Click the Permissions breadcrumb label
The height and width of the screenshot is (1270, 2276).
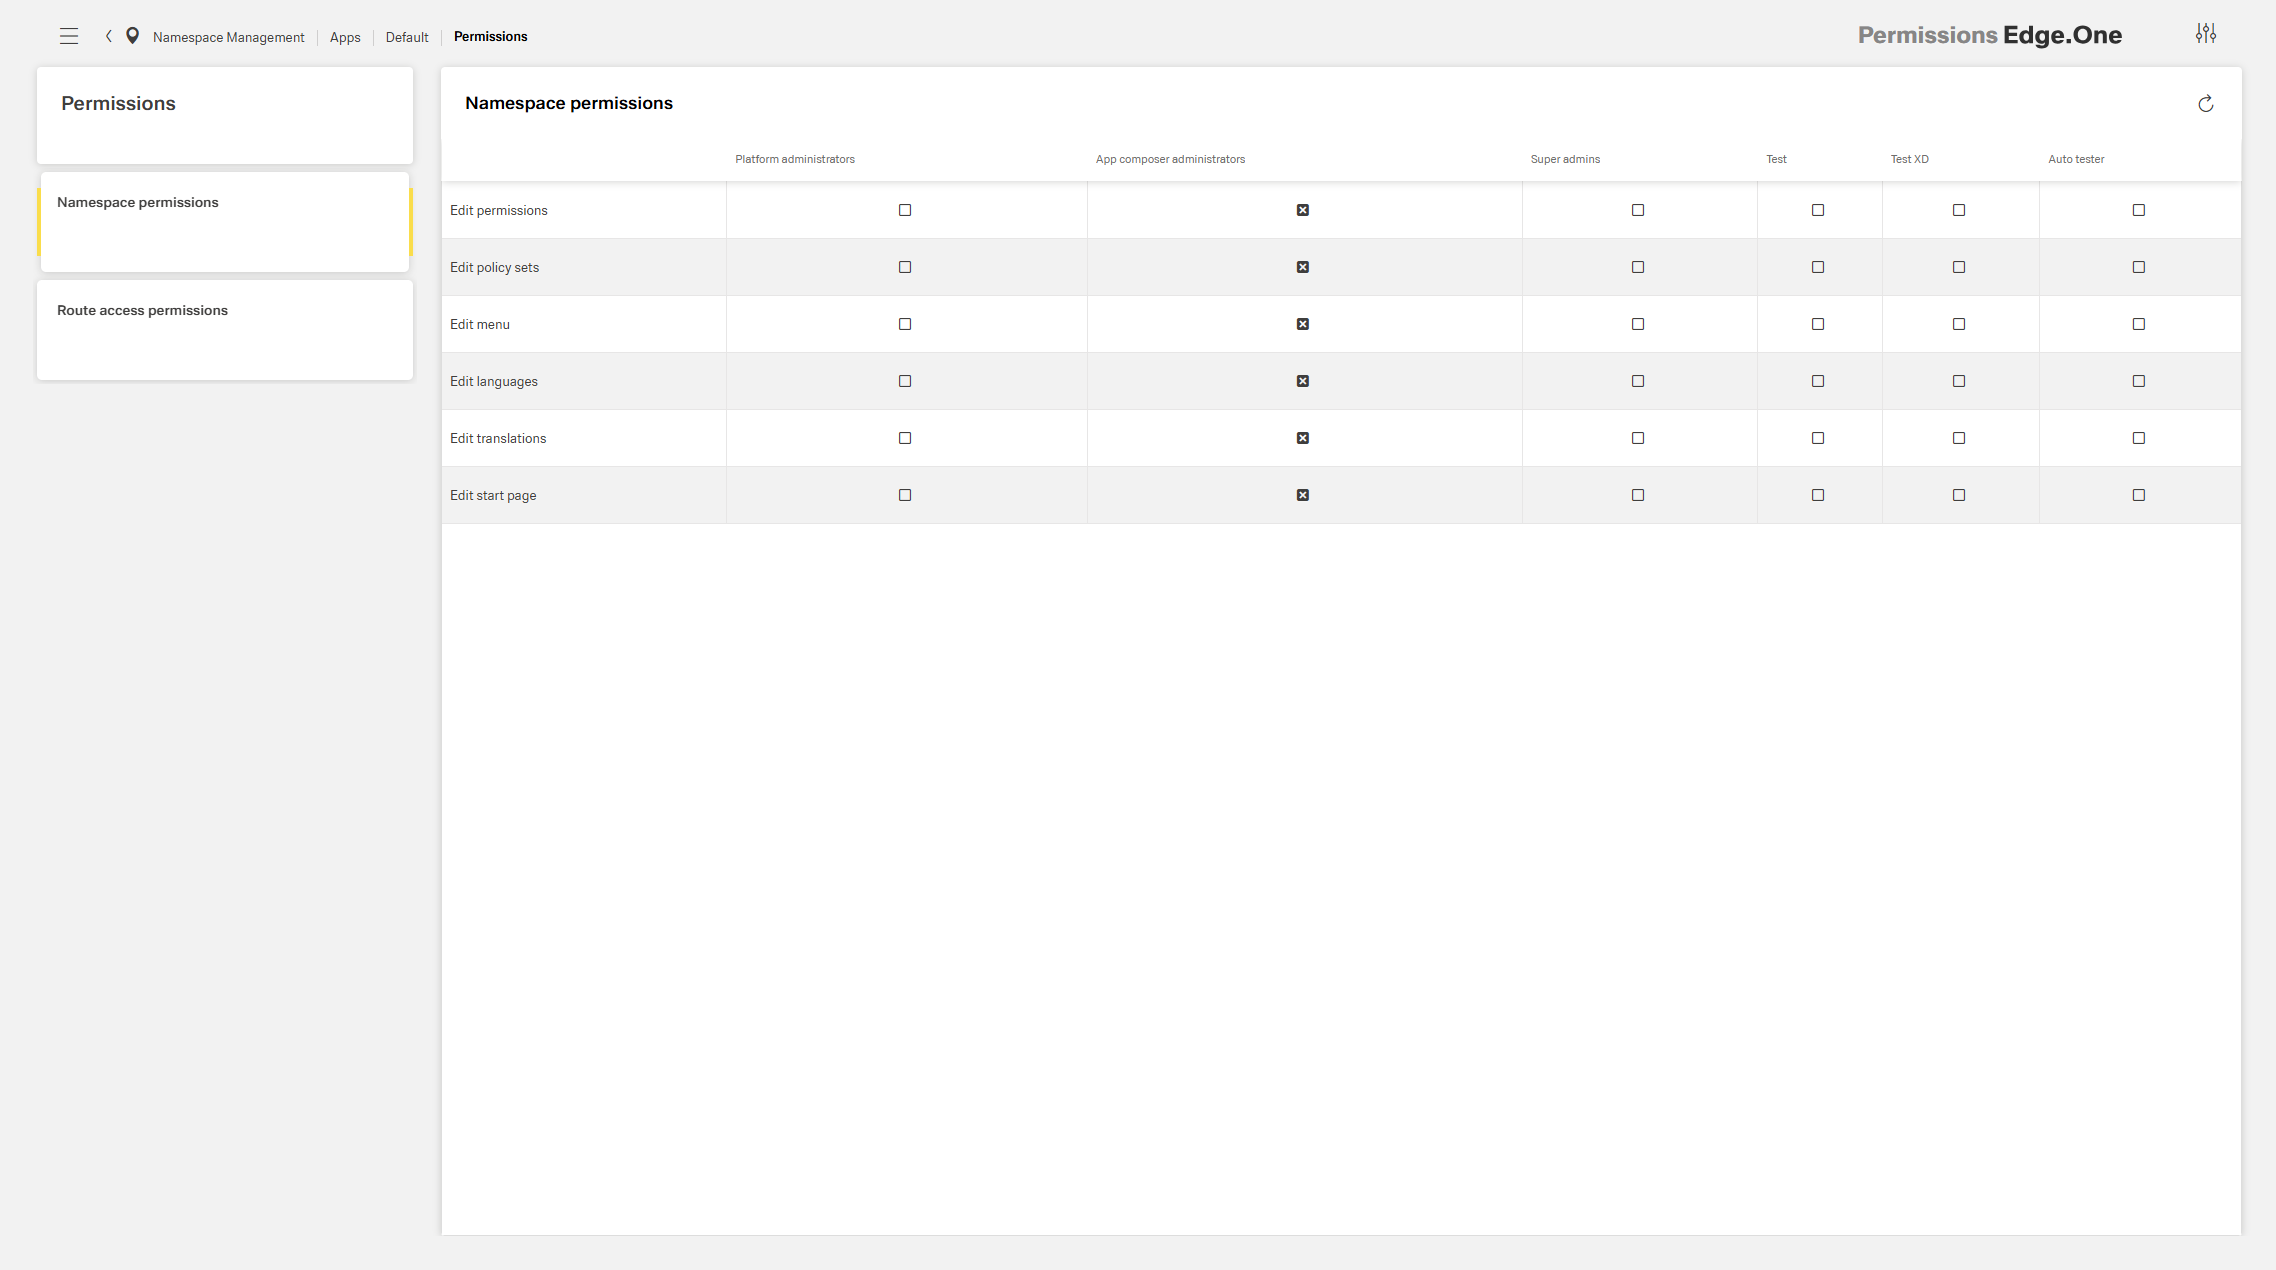click(491, 36)
